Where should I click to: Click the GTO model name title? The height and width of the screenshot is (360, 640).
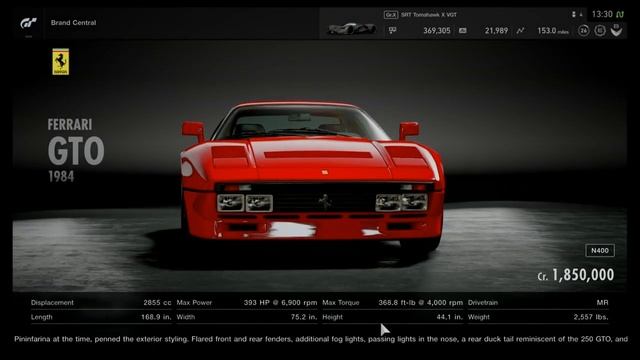pos(76,151)
